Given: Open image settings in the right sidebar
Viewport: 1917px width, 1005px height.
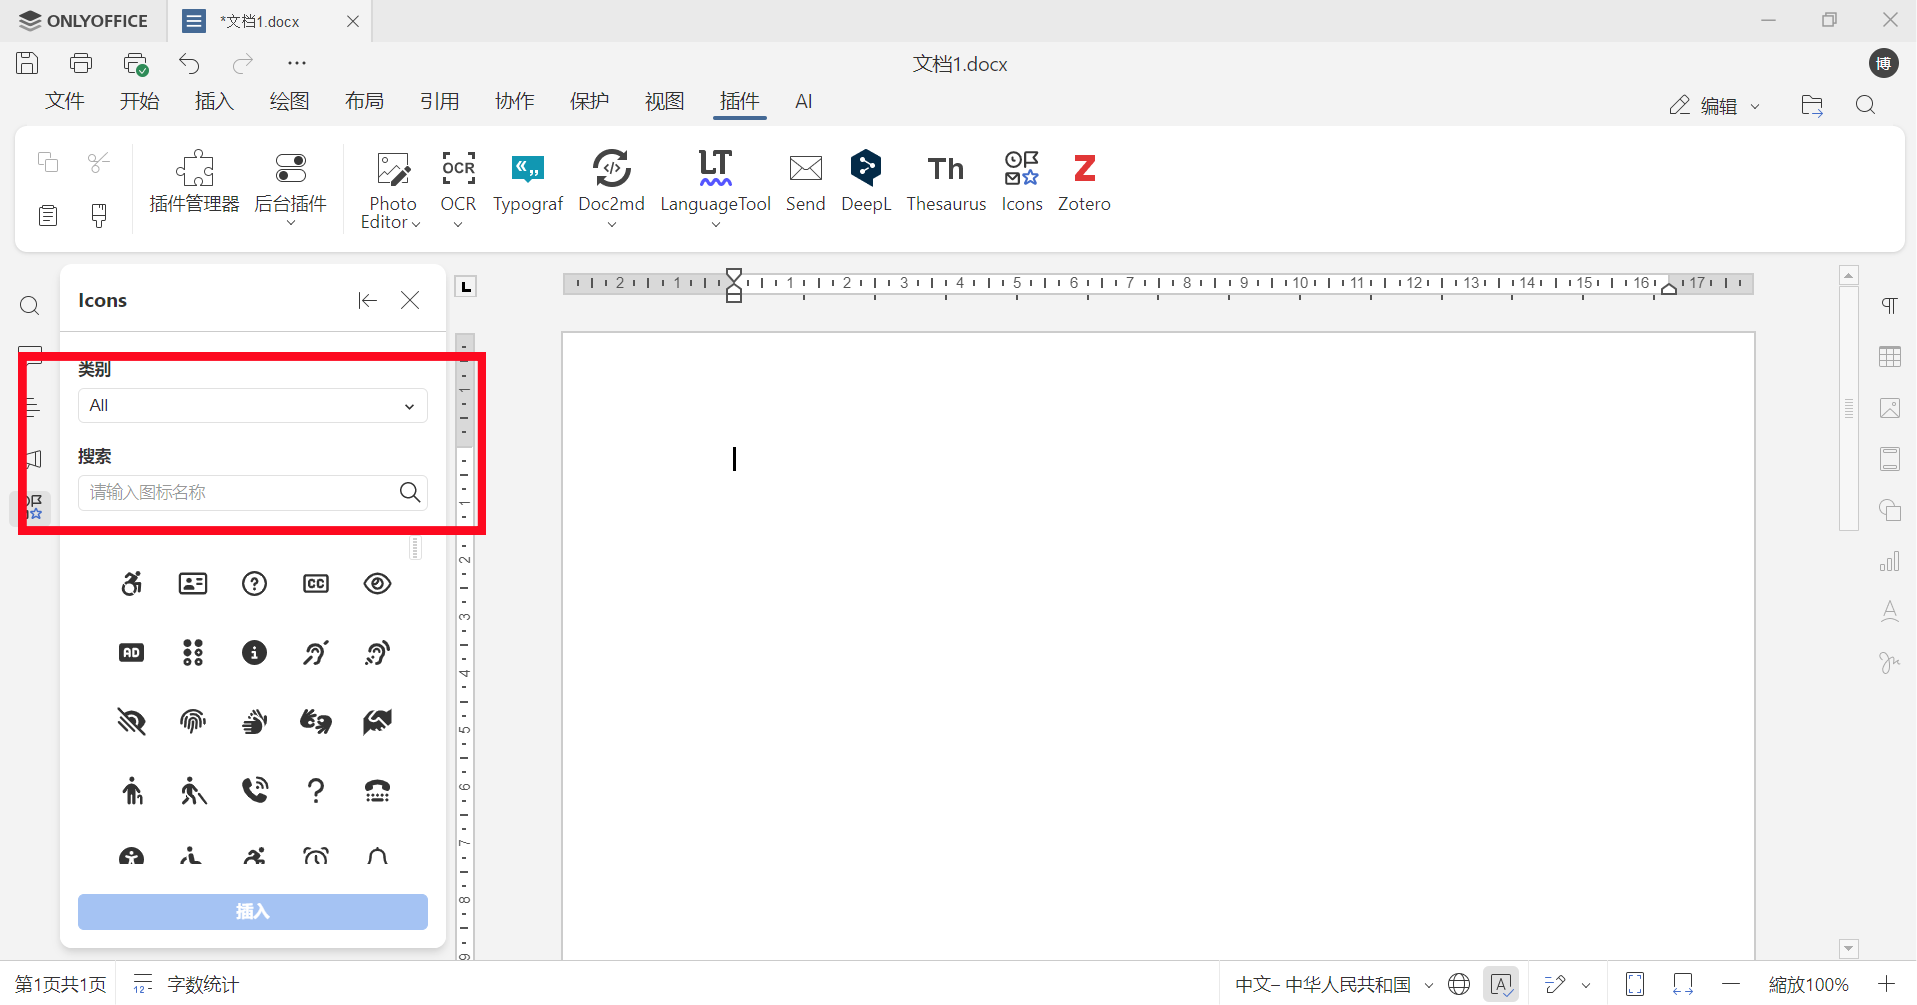Looking at the screenshot, I should tap(1890, 408).
